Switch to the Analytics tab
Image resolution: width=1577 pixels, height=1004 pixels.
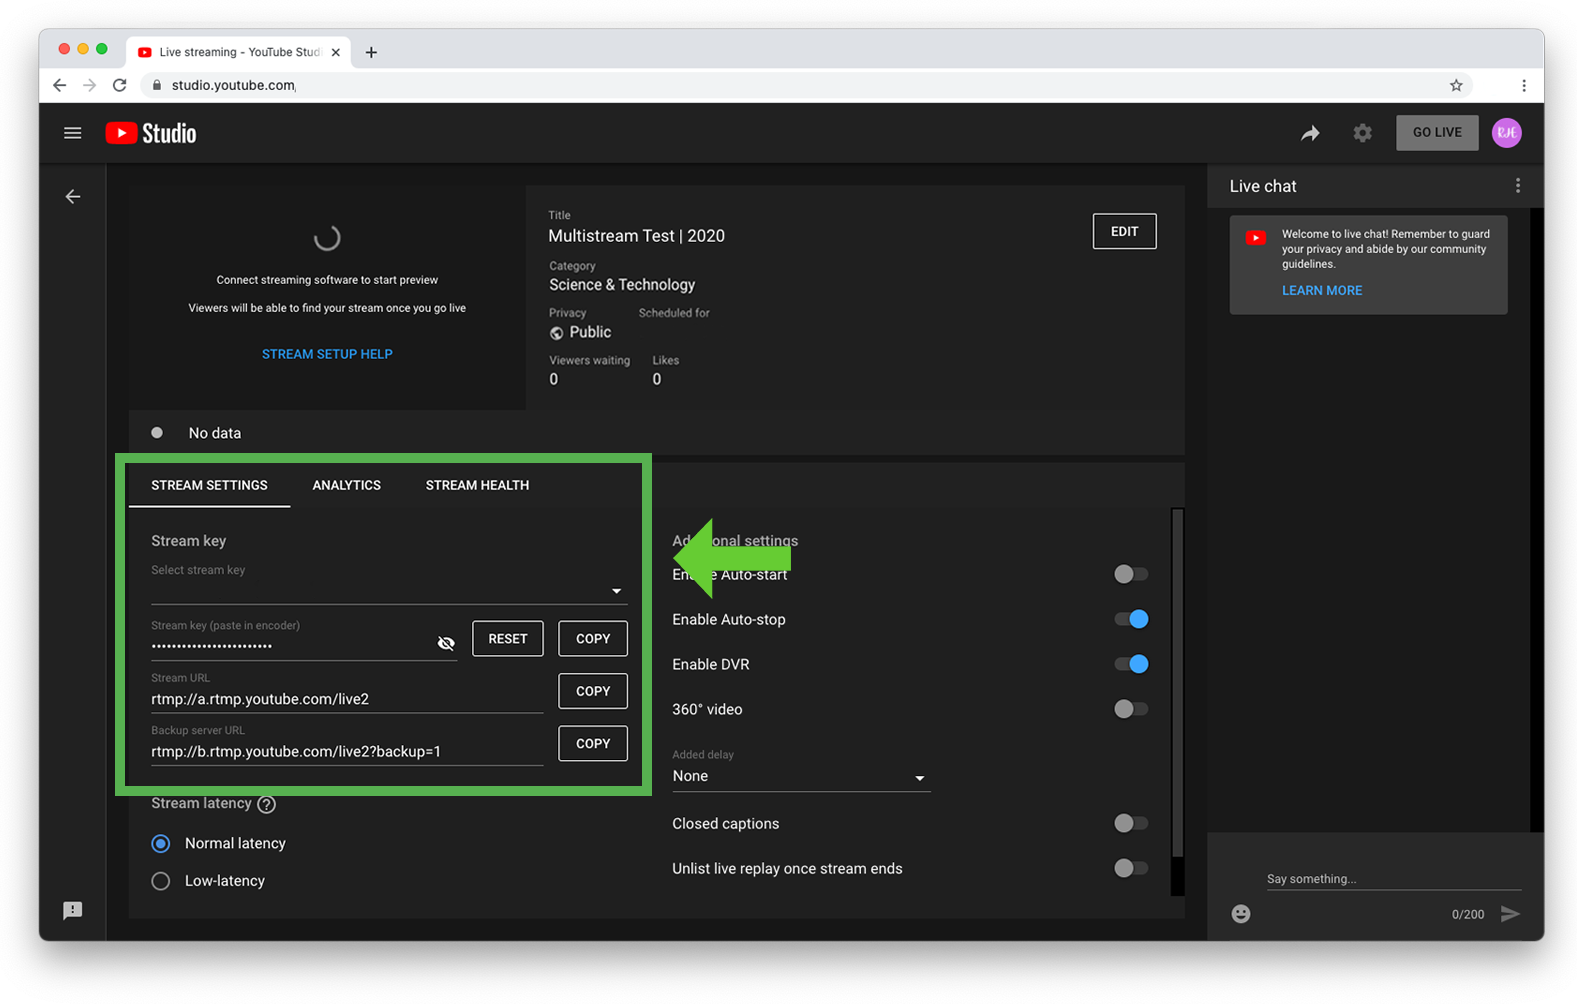[346, 485]
